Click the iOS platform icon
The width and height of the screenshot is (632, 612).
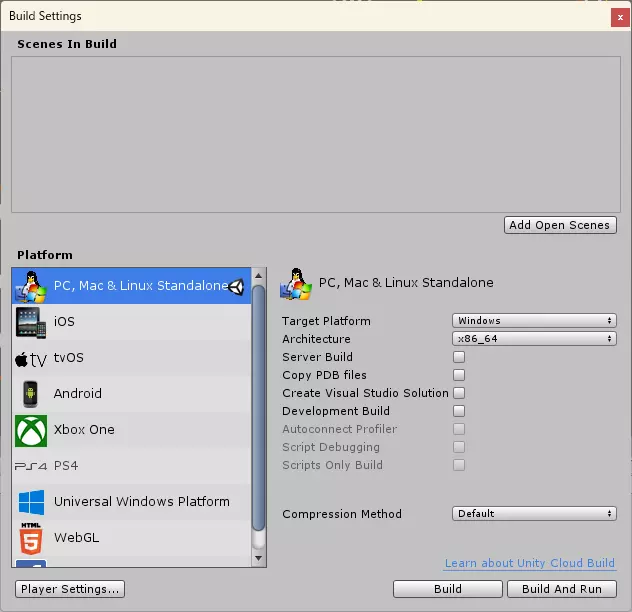click(x=31, y=322)
